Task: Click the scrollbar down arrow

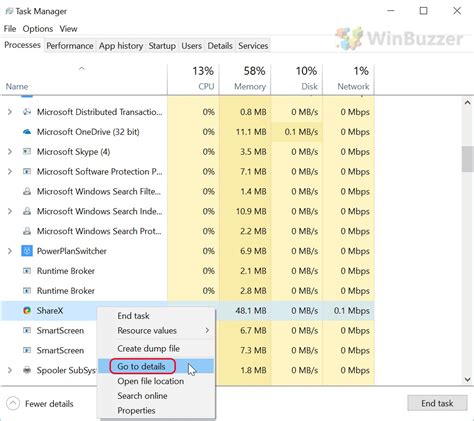Action: click(x=467, y=379)
